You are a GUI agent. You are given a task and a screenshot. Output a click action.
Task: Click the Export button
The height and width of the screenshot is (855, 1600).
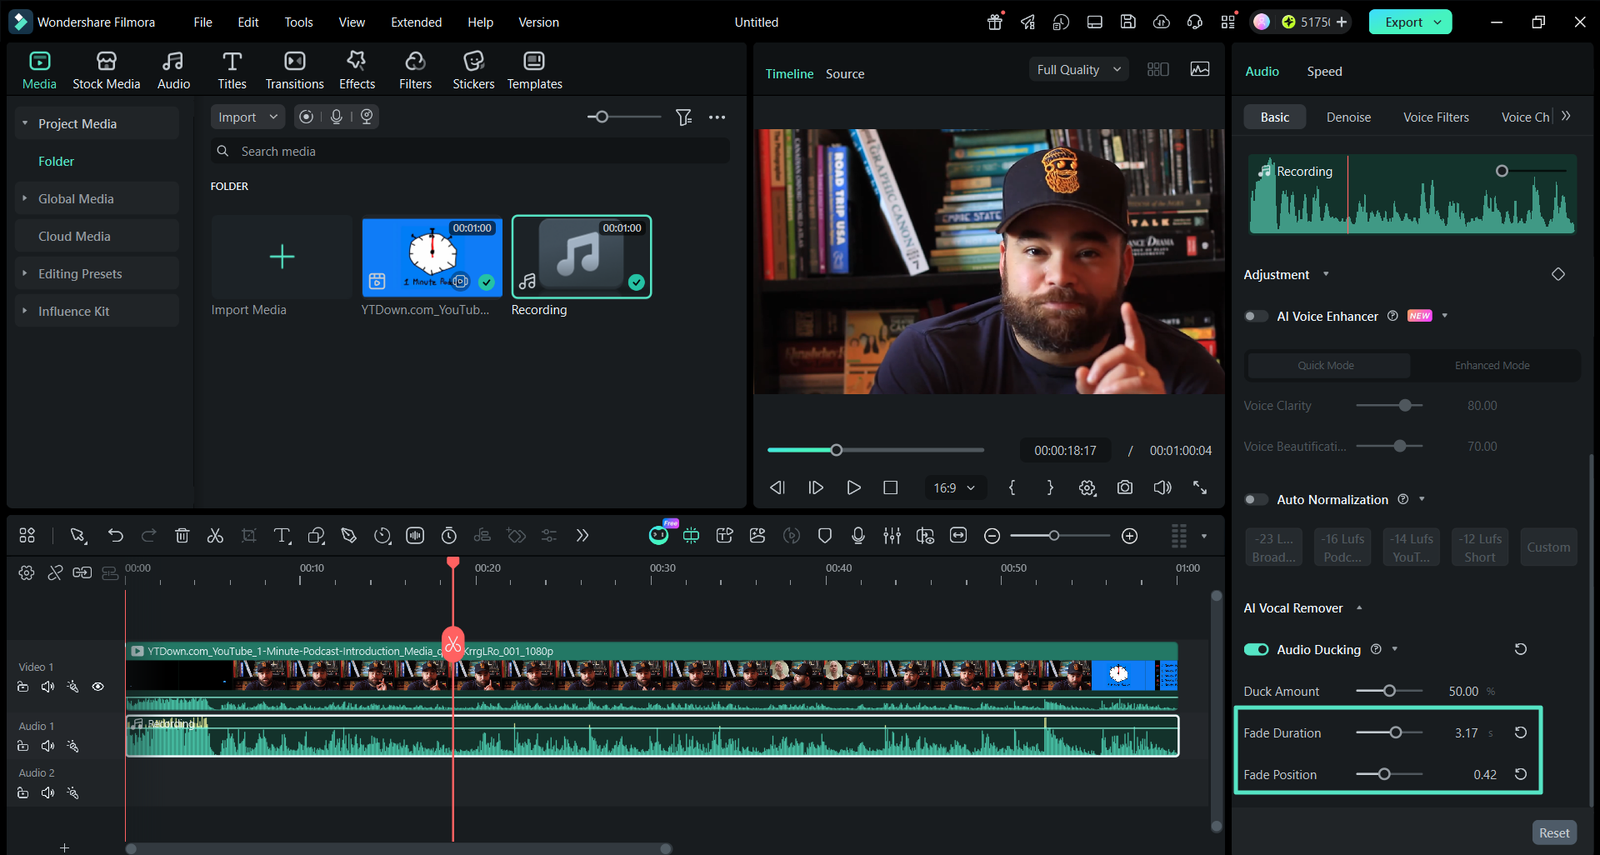(1410, 22)
